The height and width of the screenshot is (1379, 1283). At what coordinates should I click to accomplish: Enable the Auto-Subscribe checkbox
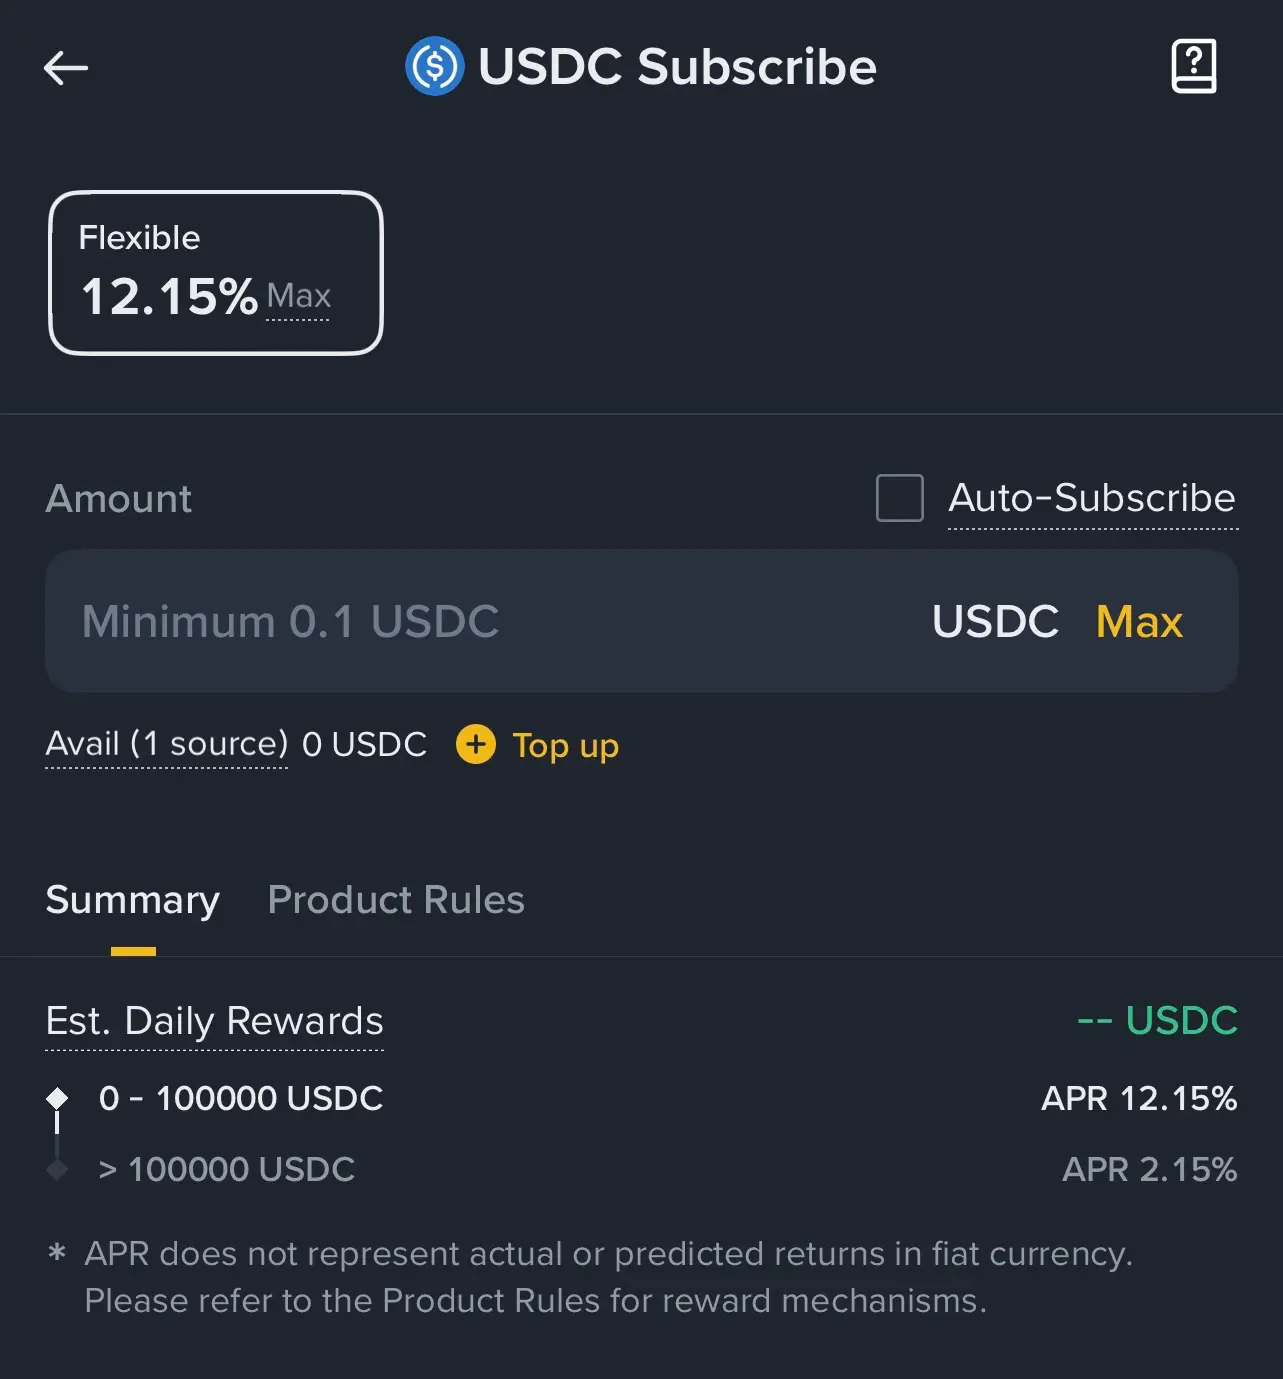[x=899, y=498]
